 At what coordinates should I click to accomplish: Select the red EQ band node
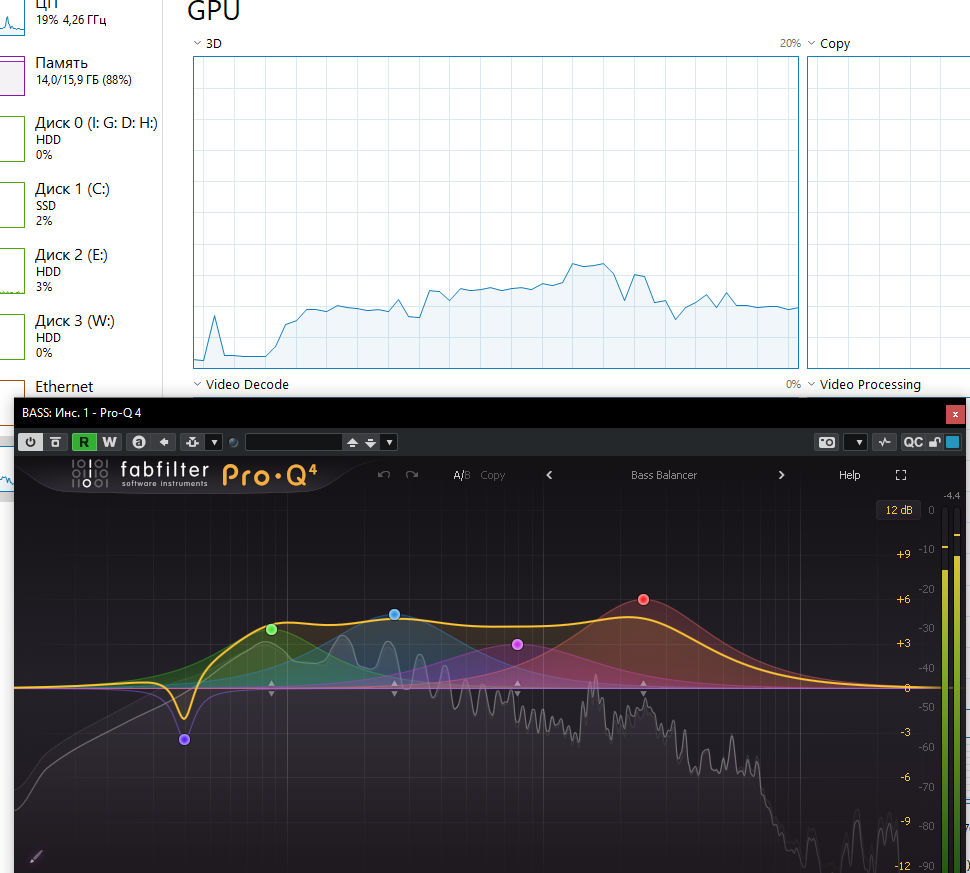click(643, 600)
